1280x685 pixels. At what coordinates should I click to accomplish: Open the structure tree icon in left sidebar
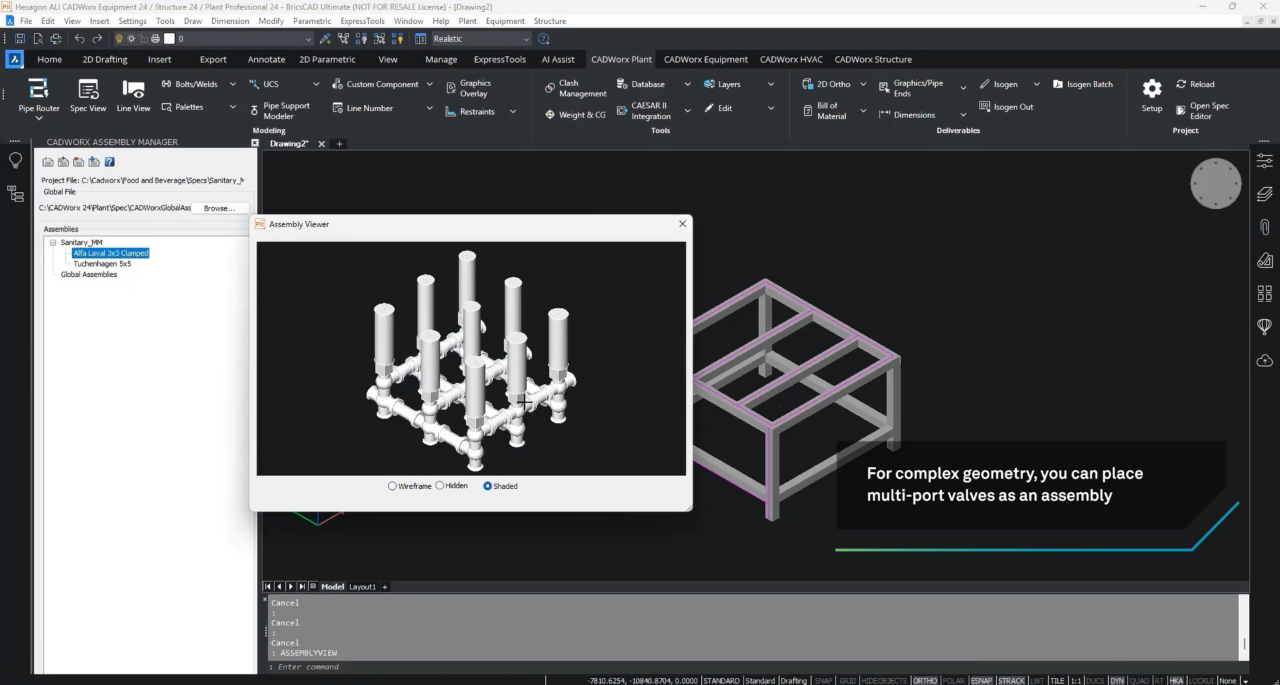[x=16, y=193]
